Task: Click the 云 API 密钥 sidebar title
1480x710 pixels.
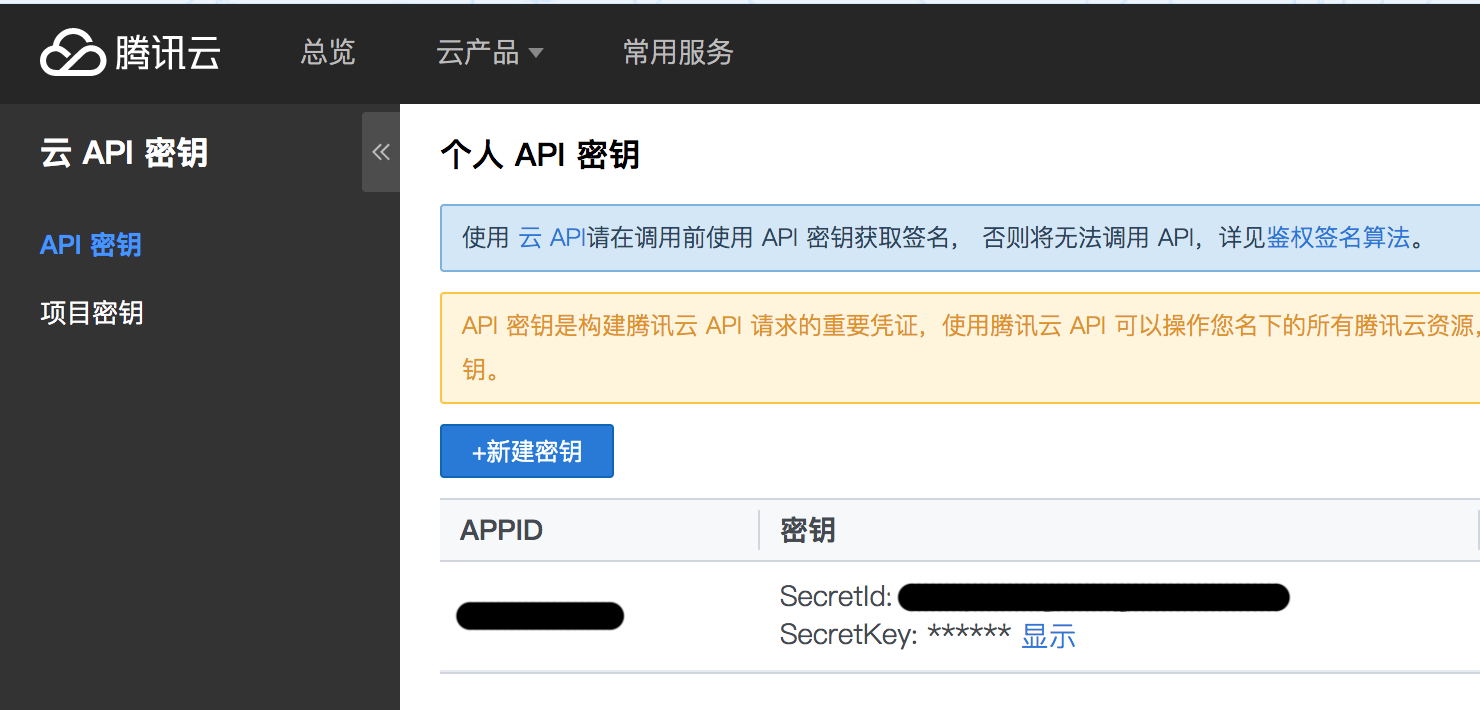Action: pyautogui.click(x=124, y=153)
